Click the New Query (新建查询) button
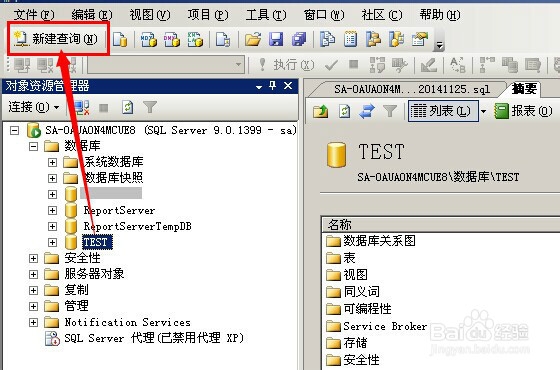The width and height of the screenshot is (560, 370). pyautogui.click(x=56, y=39)
